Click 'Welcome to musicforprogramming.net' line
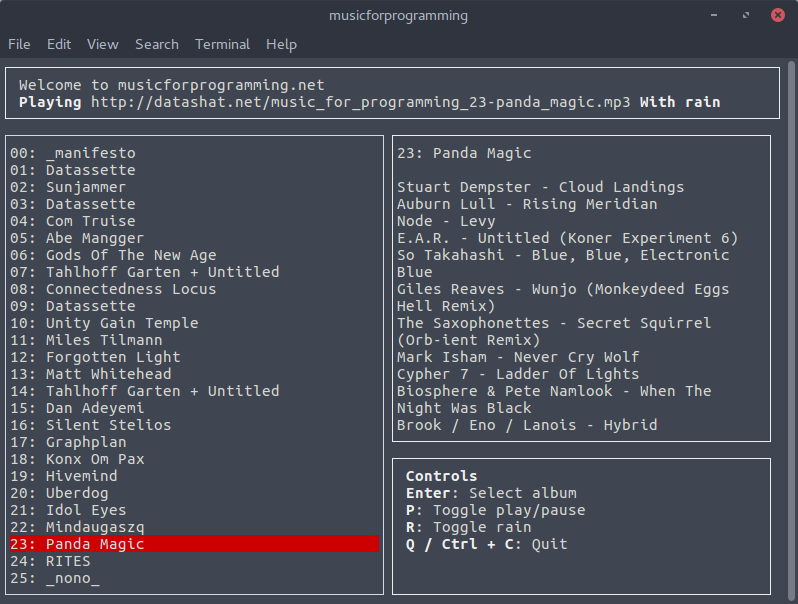Screen dimensions: 798x604 (172, 85)
